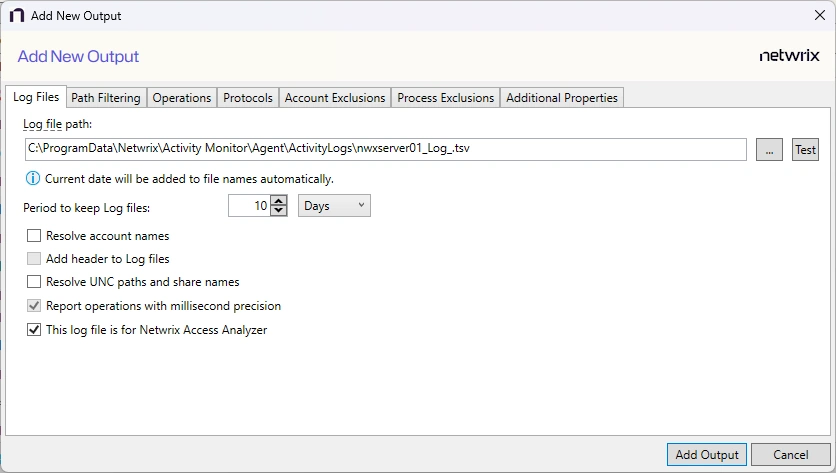Click the Add Output button

706,454
